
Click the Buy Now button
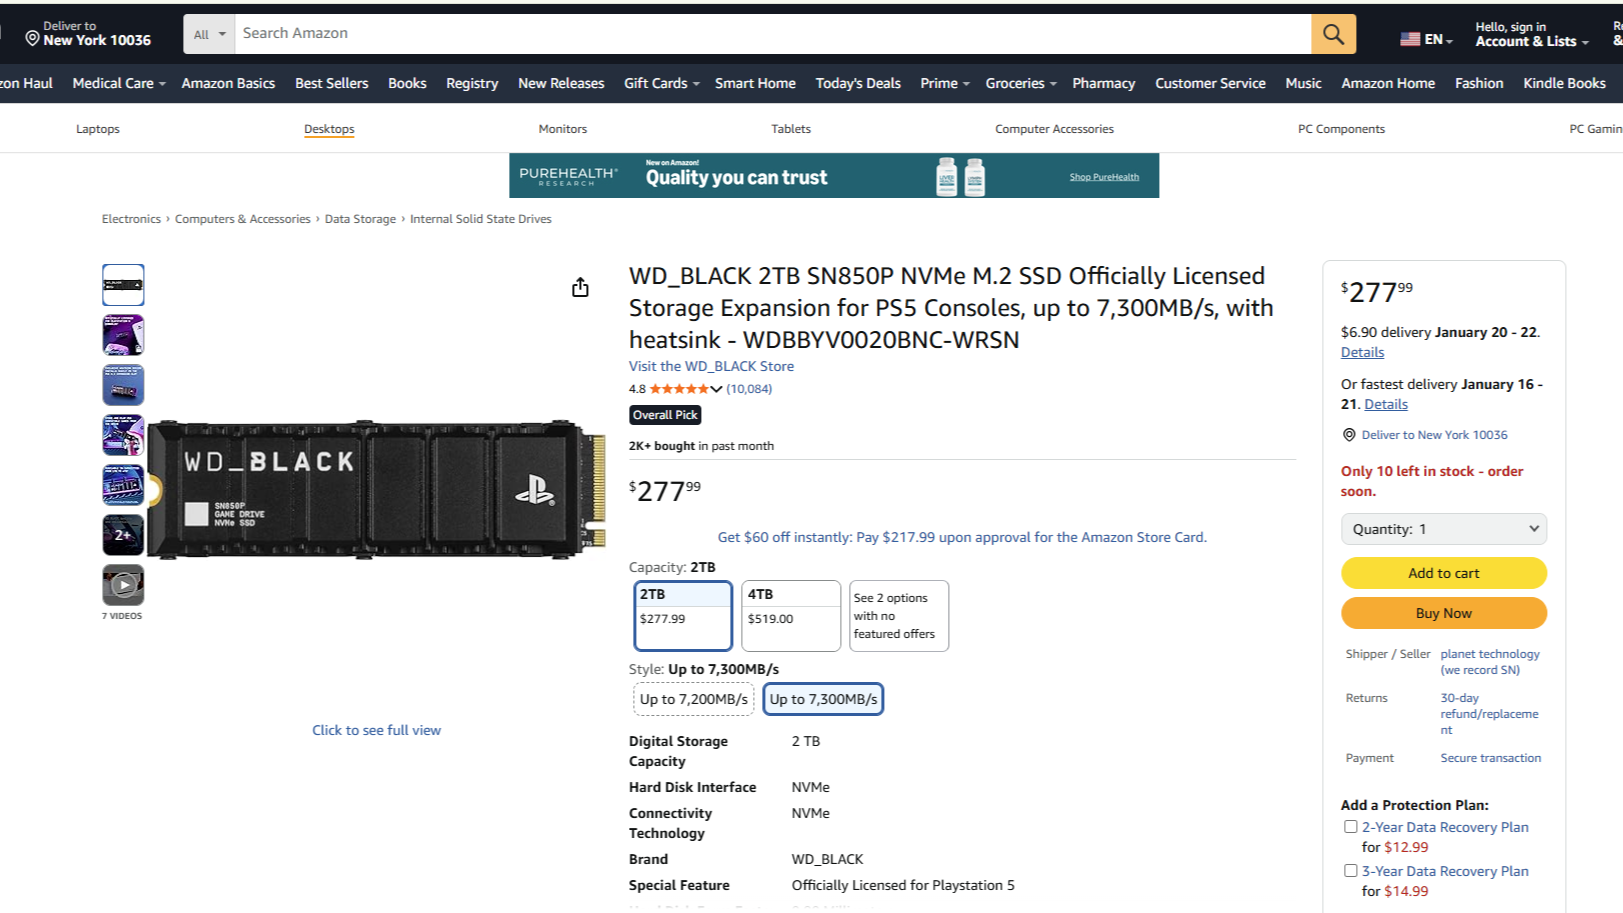[x=1443, y=613]
